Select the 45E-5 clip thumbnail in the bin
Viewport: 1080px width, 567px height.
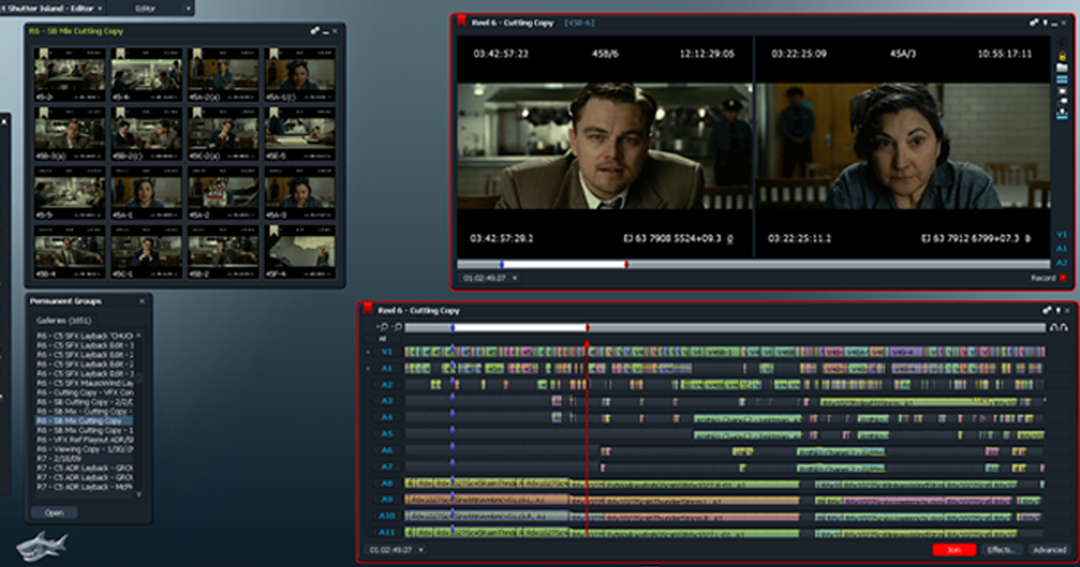300,132
